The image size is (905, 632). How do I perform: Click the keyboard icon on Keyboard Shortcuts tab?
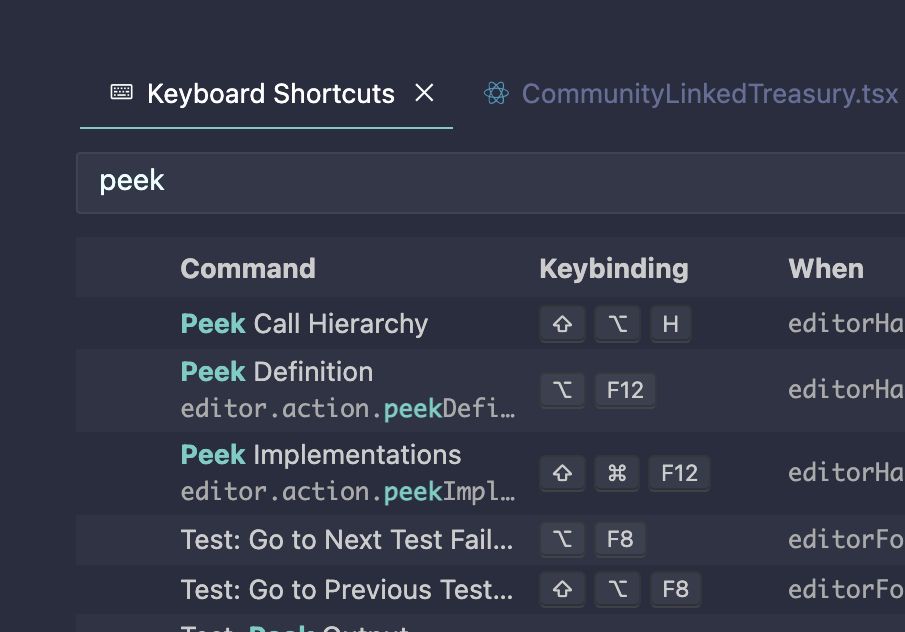(x=121, y=92)
